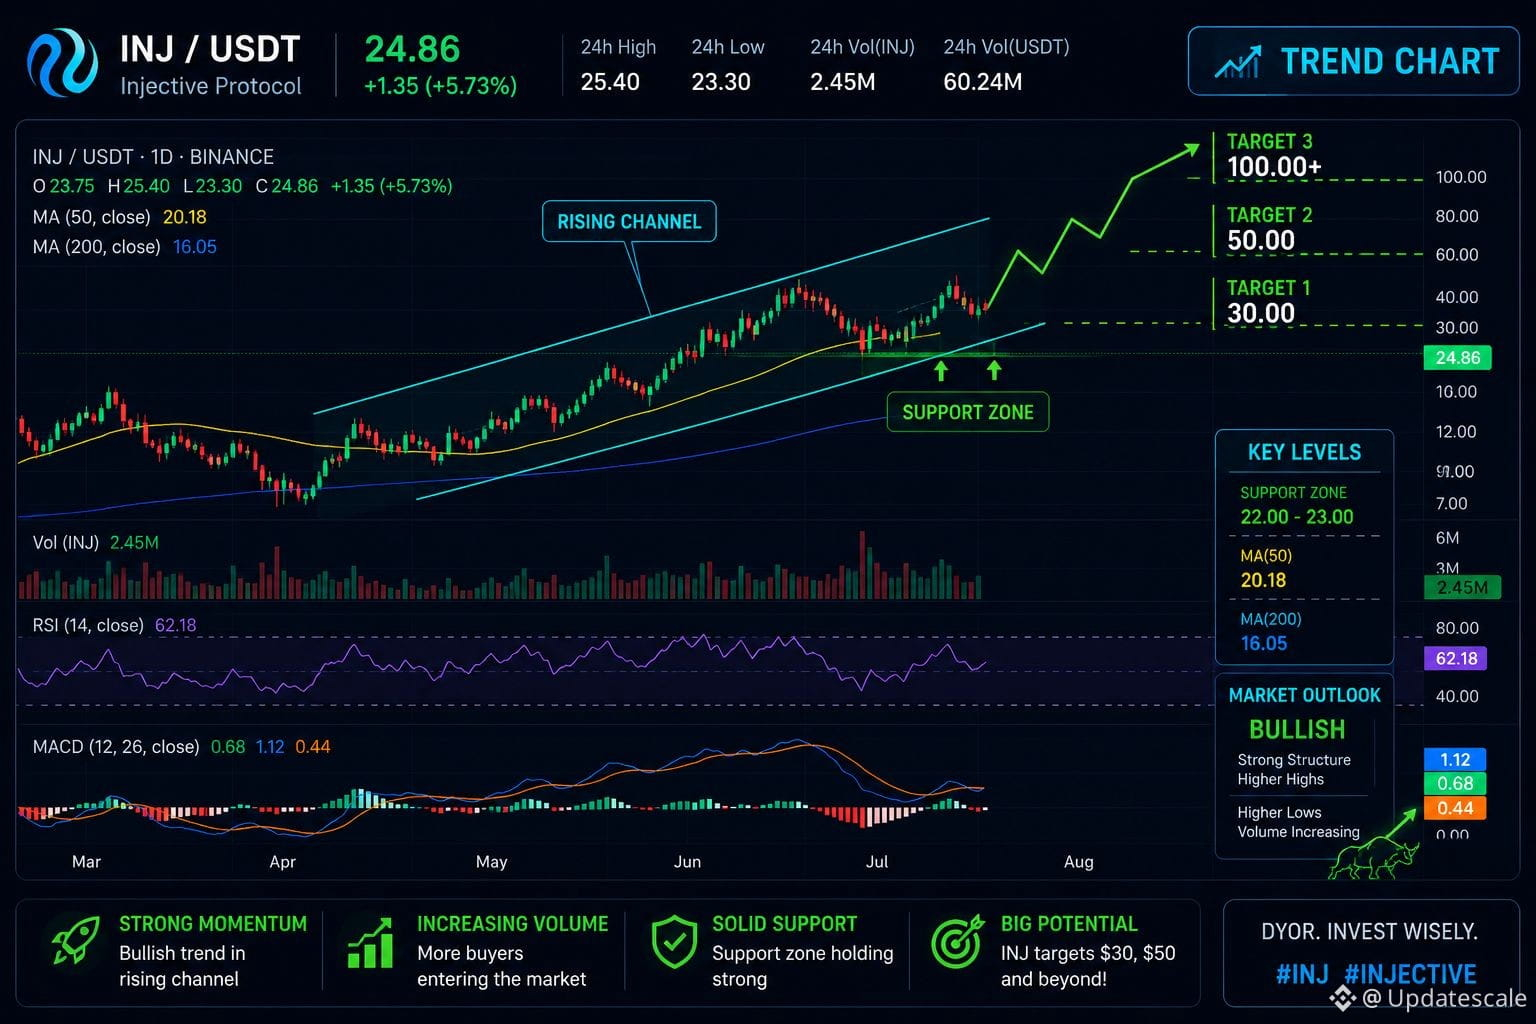Click the 60.00 price axis label

[1456, 255]
